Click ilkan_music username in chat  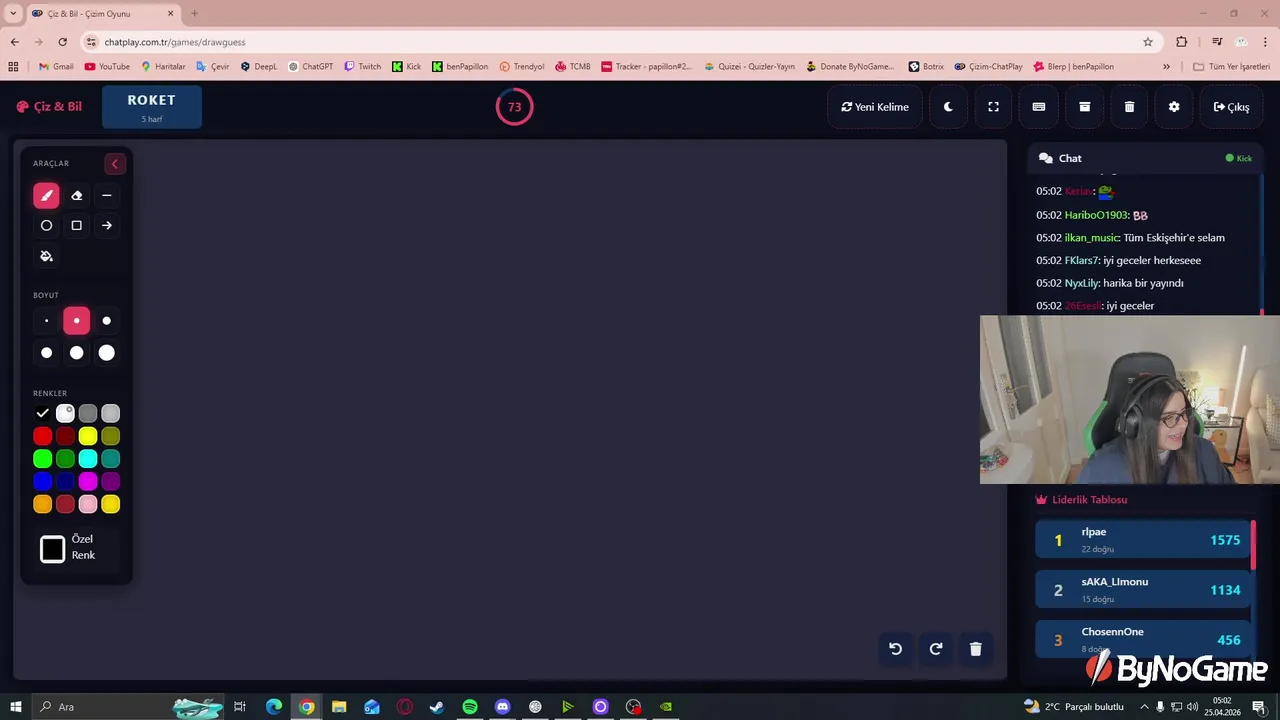(x=1091, y=238)
